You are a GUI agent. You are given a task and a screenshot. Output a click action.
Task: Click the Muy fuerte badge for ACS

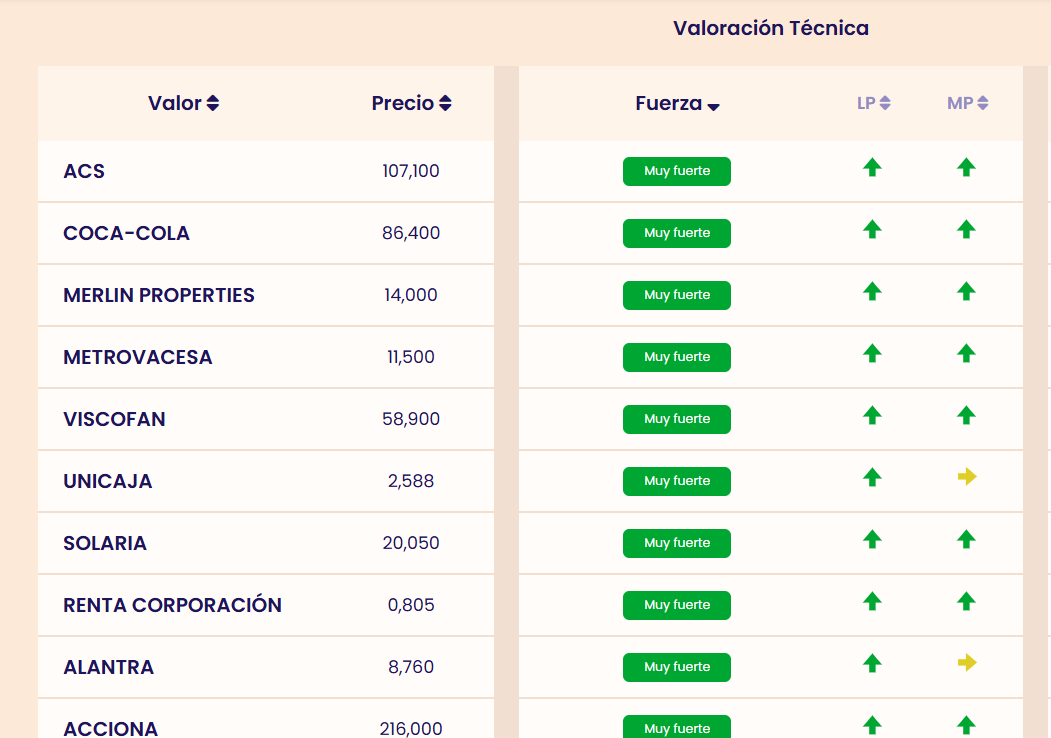click(677, 171)
